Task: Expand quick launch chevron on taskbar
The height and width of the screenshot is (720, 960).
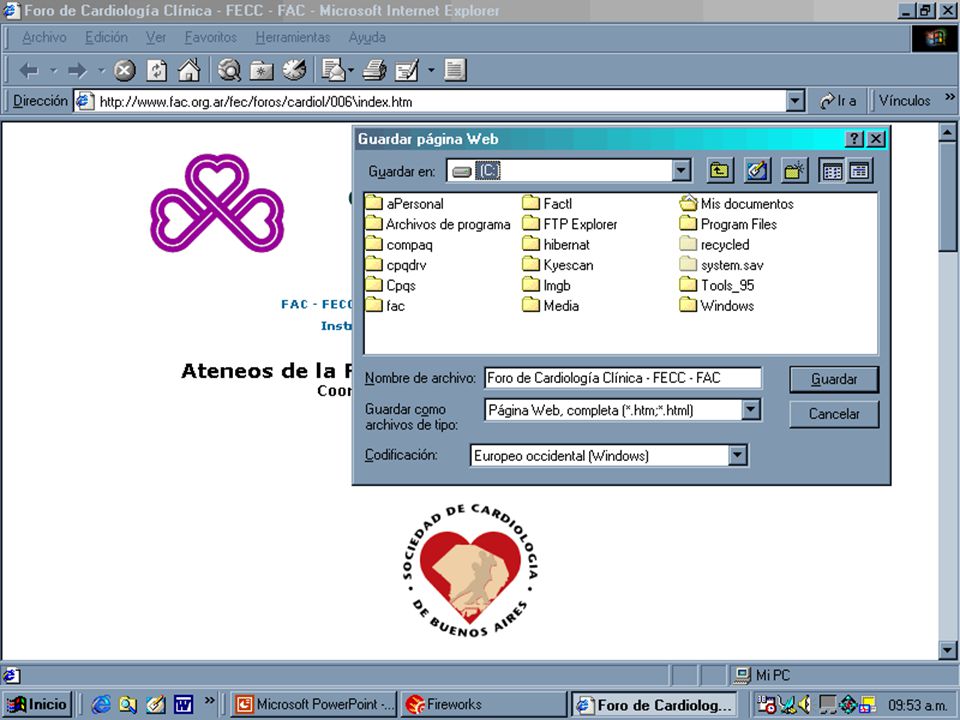Action: [x=209, y=700]
